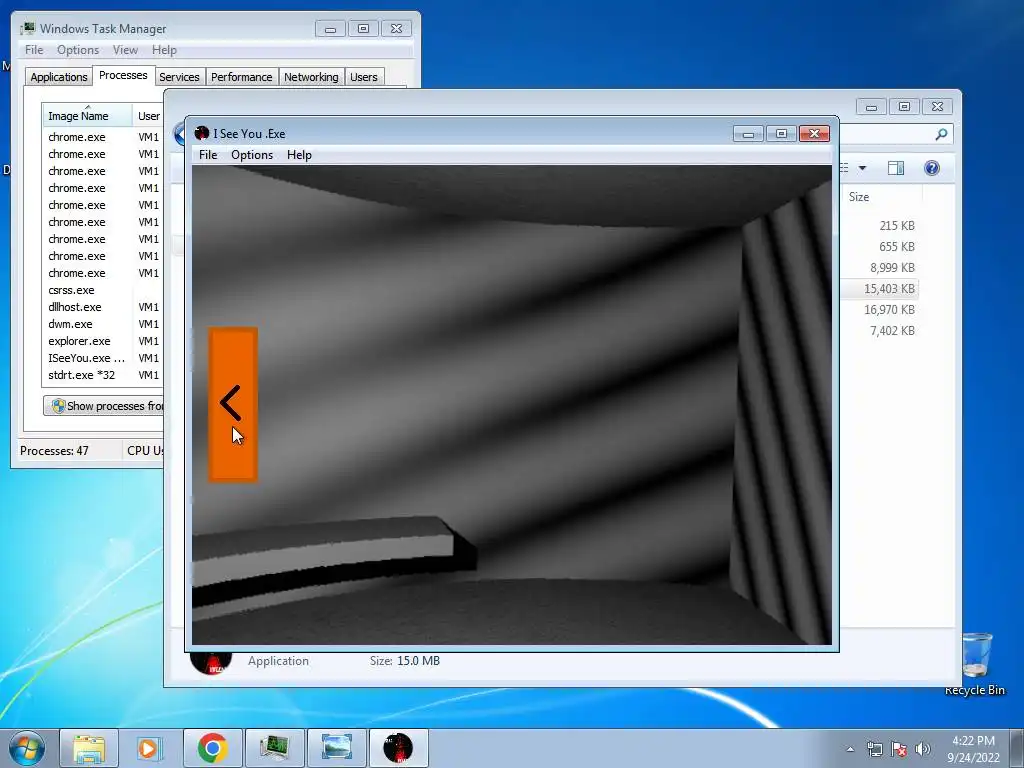
Task: Switch to I See You taskbar icon
Action: [x=398, y=748]
